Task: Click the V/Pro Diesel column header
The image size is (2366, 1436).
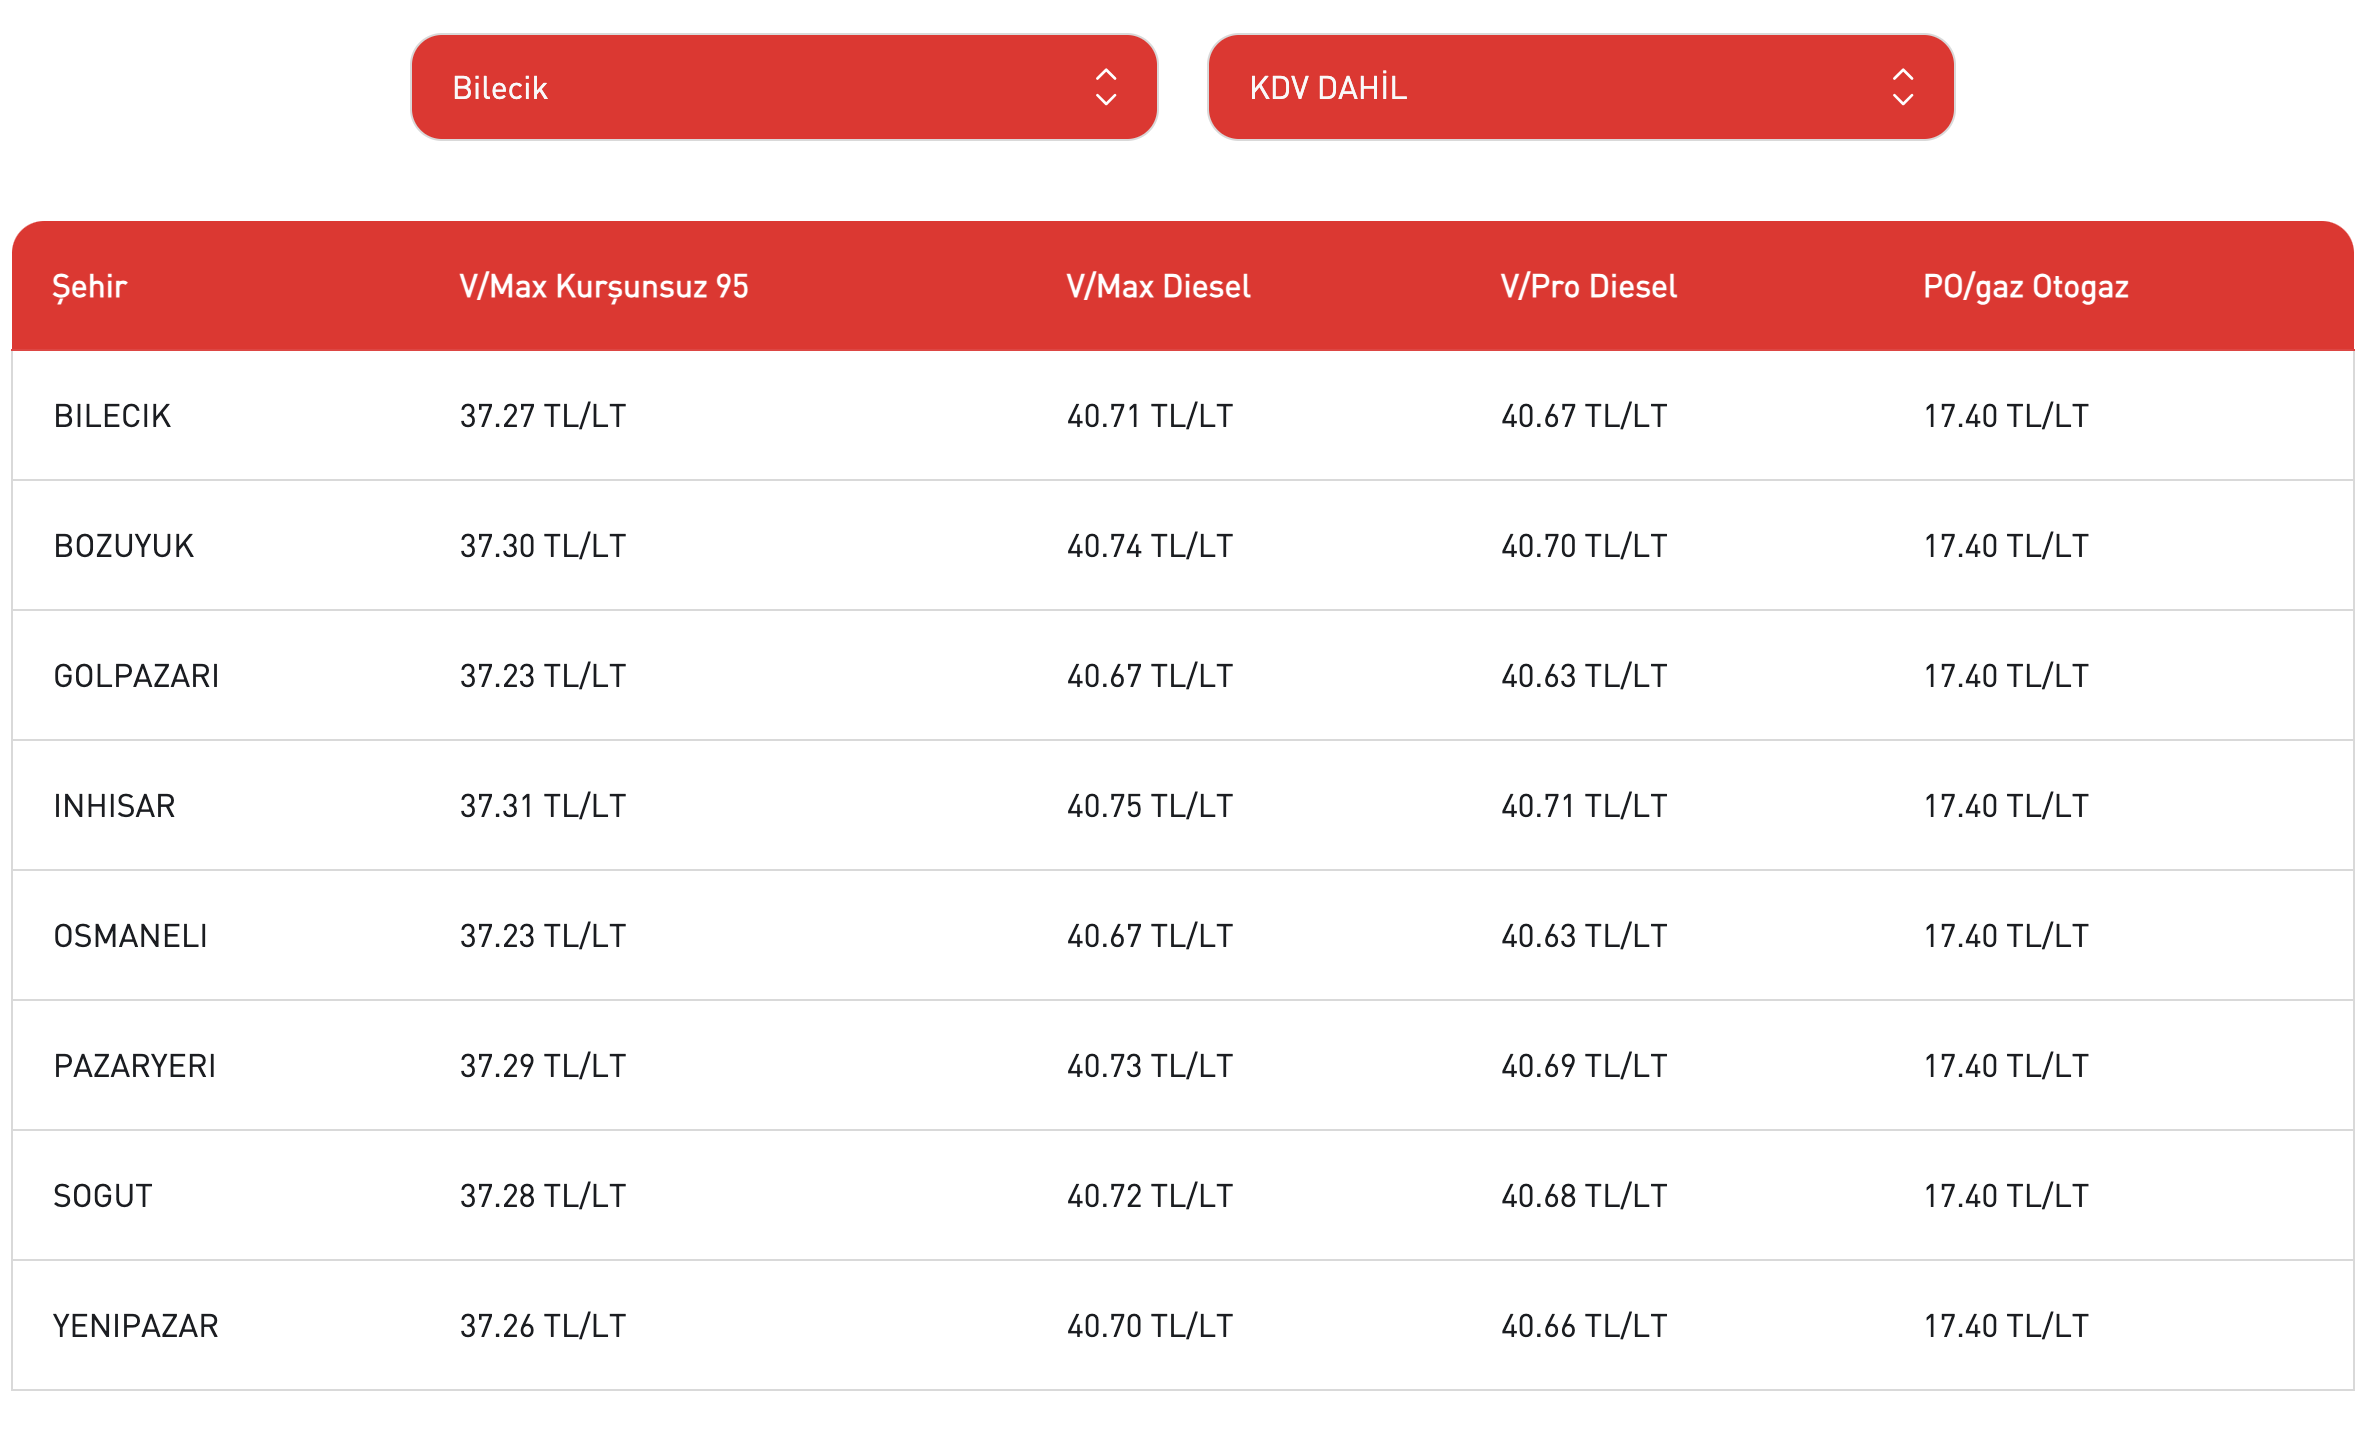Action: pos(1588,287)
